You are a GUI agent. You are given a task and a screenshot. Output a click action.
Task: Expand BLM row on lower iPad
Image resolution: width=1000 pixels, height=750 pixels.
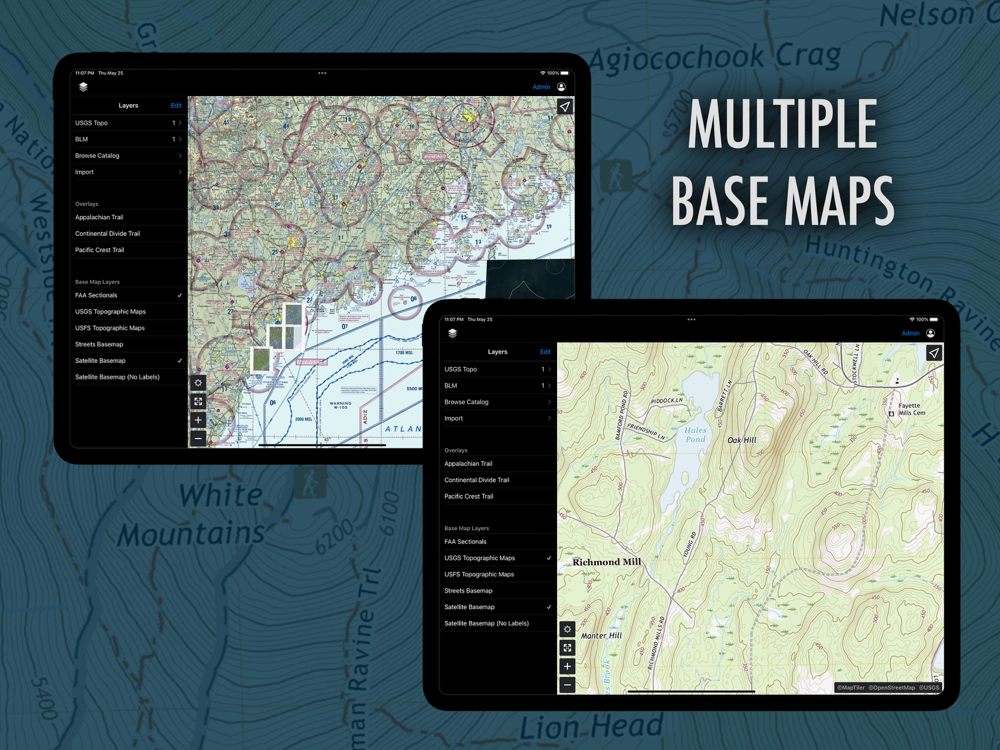click(497, 386)
